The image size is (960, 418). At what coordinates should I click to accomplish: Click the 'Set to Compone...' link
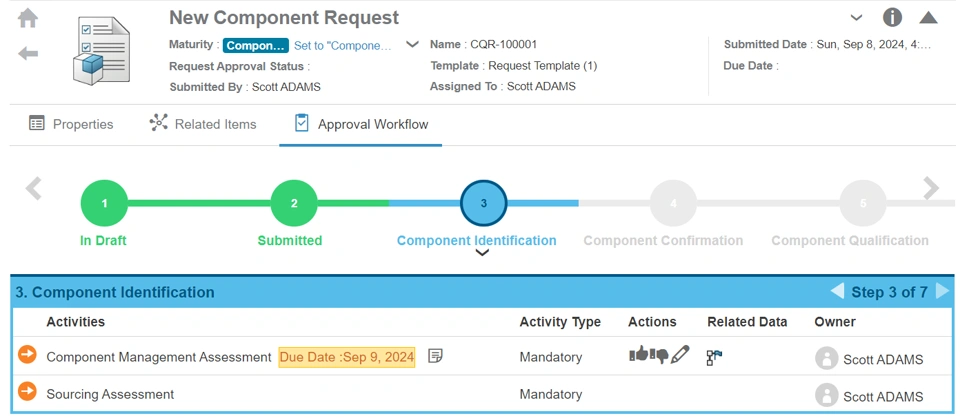(342, 45)
